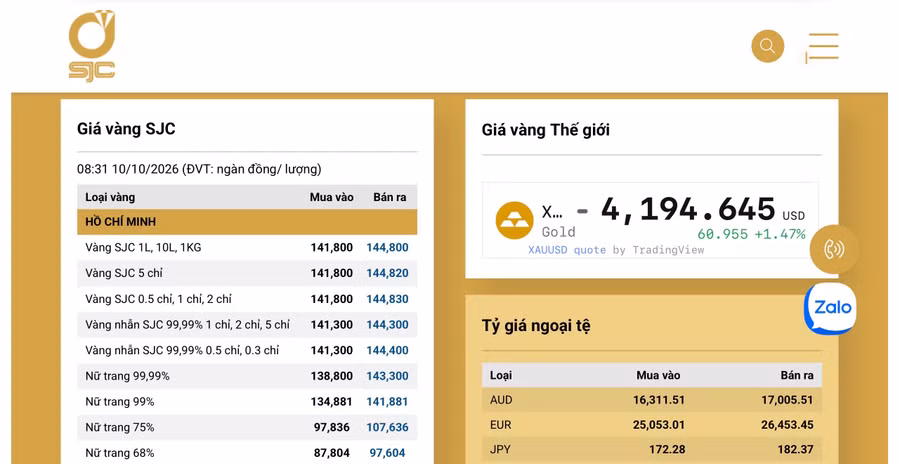This screenshot has width=900, height=464.
Task: Click the sell price 143,300
Action: click(387, 376)
